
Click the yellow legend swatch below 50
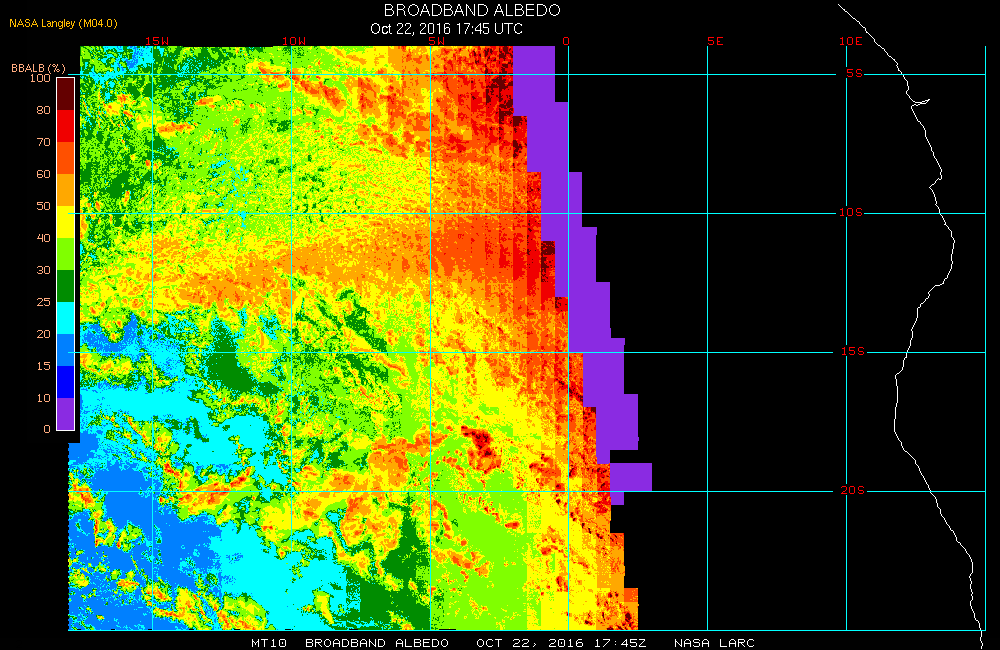point(66,222)
